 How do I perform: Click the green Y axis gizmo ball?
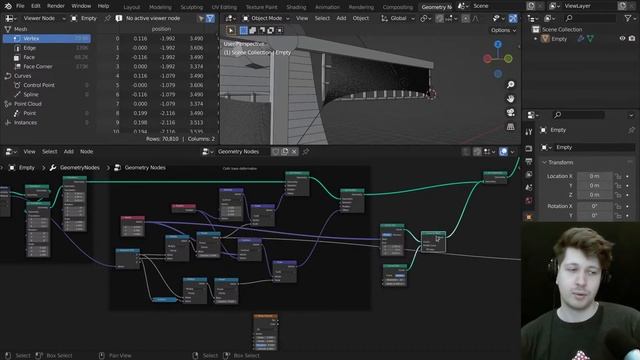(x=508, y=59)
